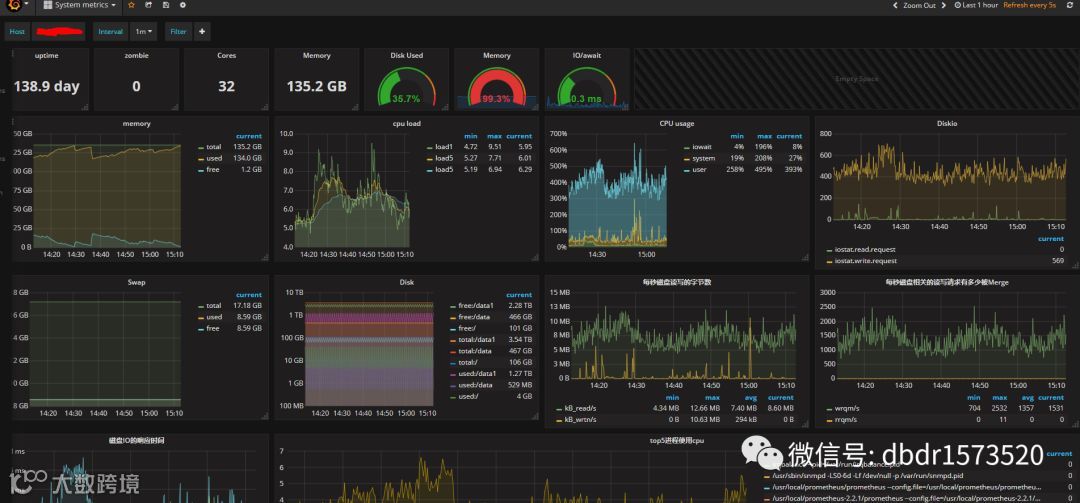The width and height of the screenshot is (1080, 503).
Task: Toggle system series in CPU usage legend
Action: tap(703, 158)
